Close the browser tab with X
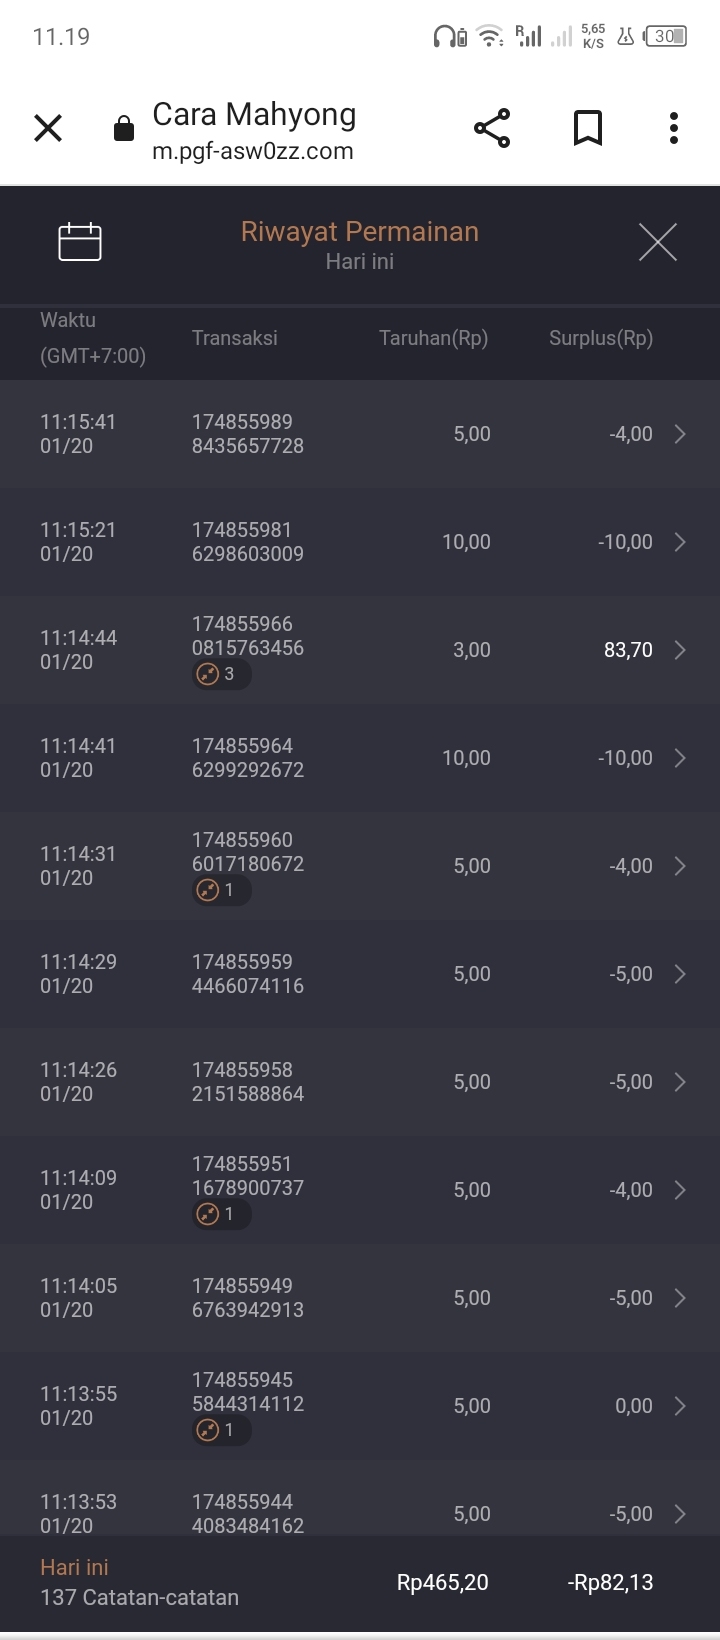This screenshot has width=720, height=1640. pos(48,128)
